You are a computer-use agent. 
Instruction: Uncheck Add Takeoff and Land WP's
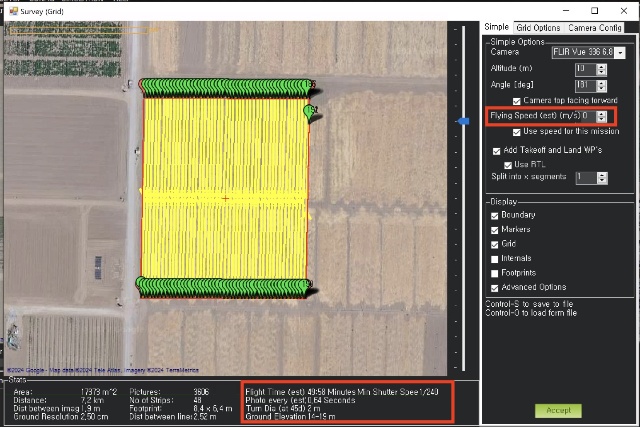(497, 150)
